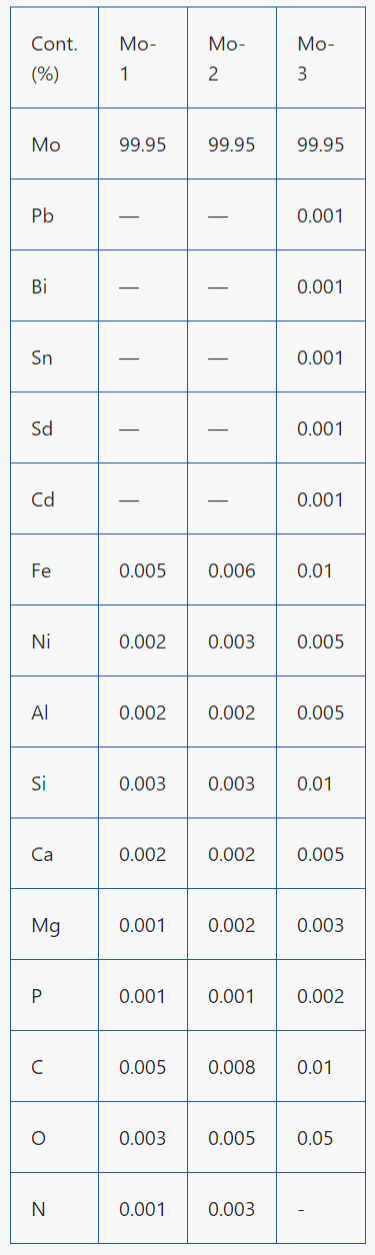
Task: Click Mg value 0.003 under Mo-3
Action: 321,926
